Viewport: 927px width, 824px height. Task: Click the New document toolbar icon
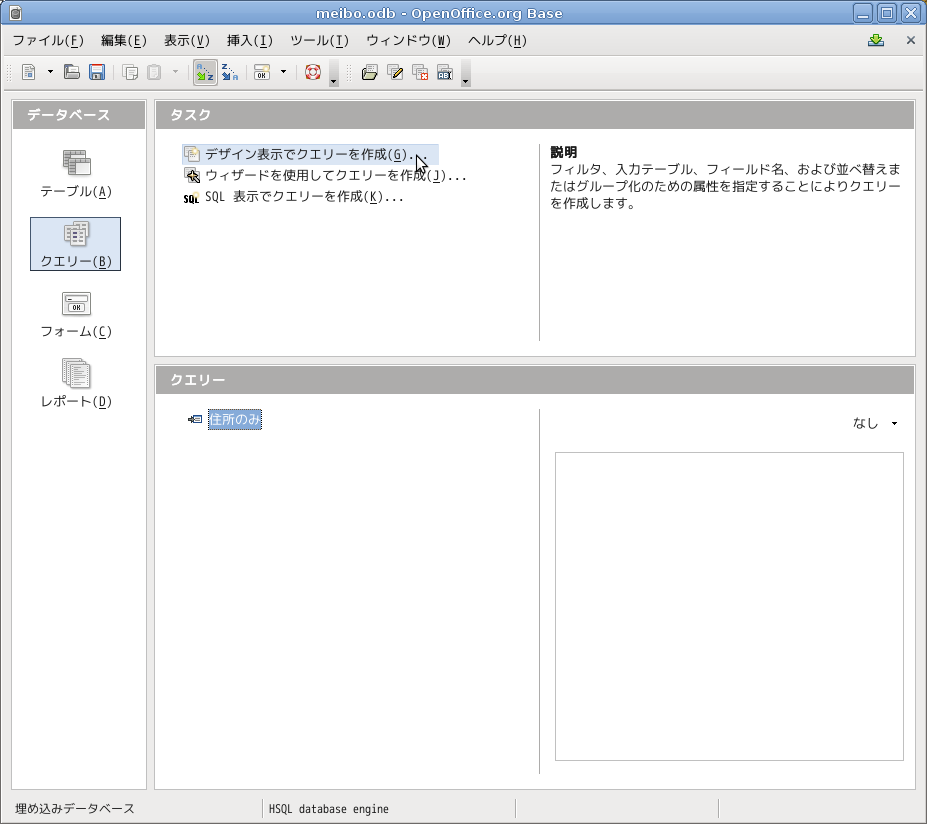[x=29, y=72]
